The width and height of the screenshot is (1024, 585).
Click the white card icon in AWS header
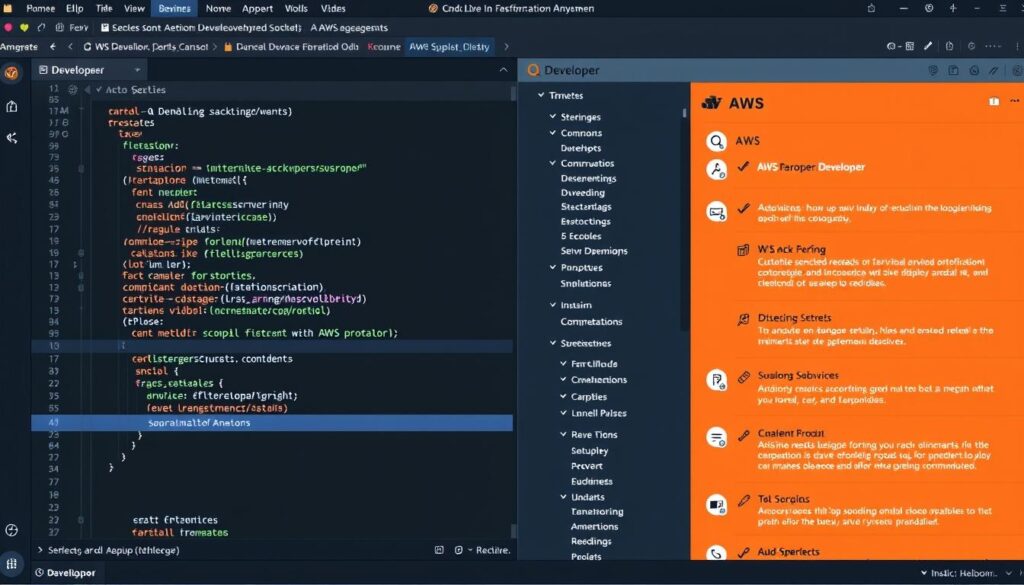[994, 101]
